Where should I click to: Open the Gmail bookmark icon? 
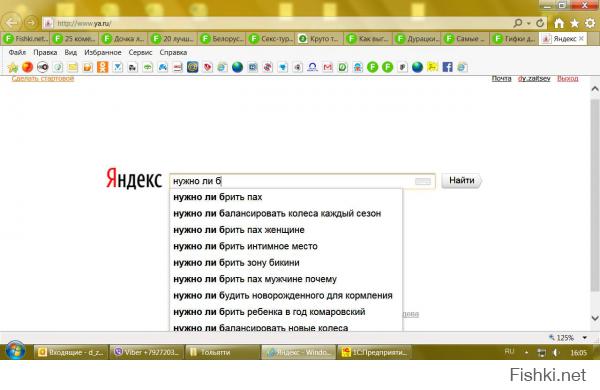[x=328, y=67]
